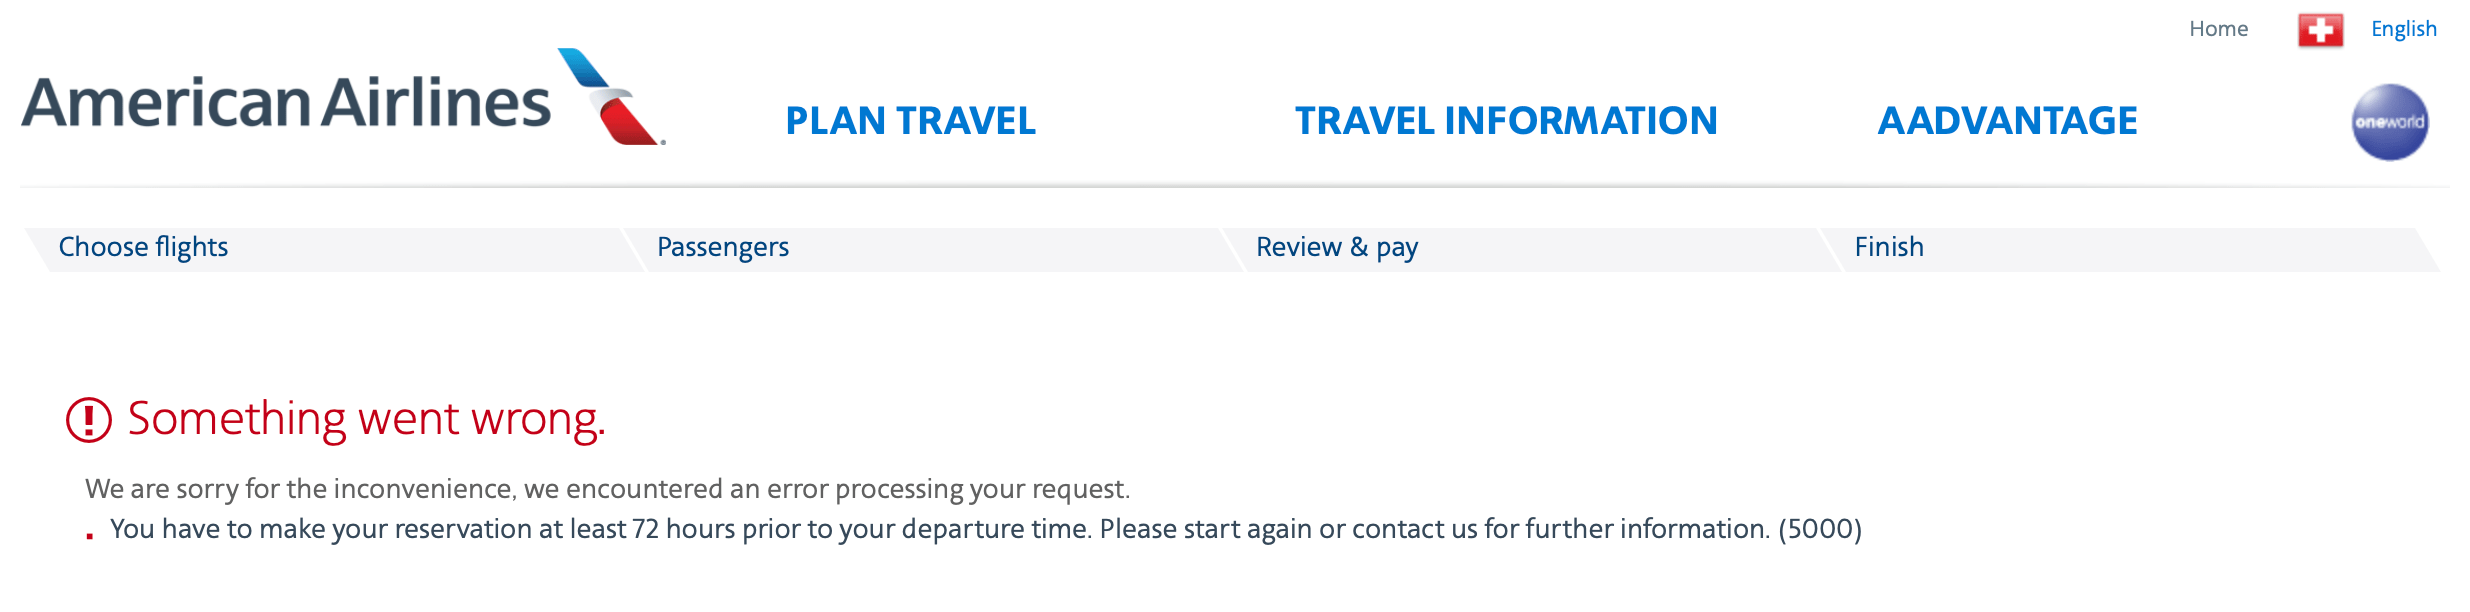Image resolution: width=2470 pixels, height=612 pixels.
Task: Click the Finish step
Action: click(1888, 247)
